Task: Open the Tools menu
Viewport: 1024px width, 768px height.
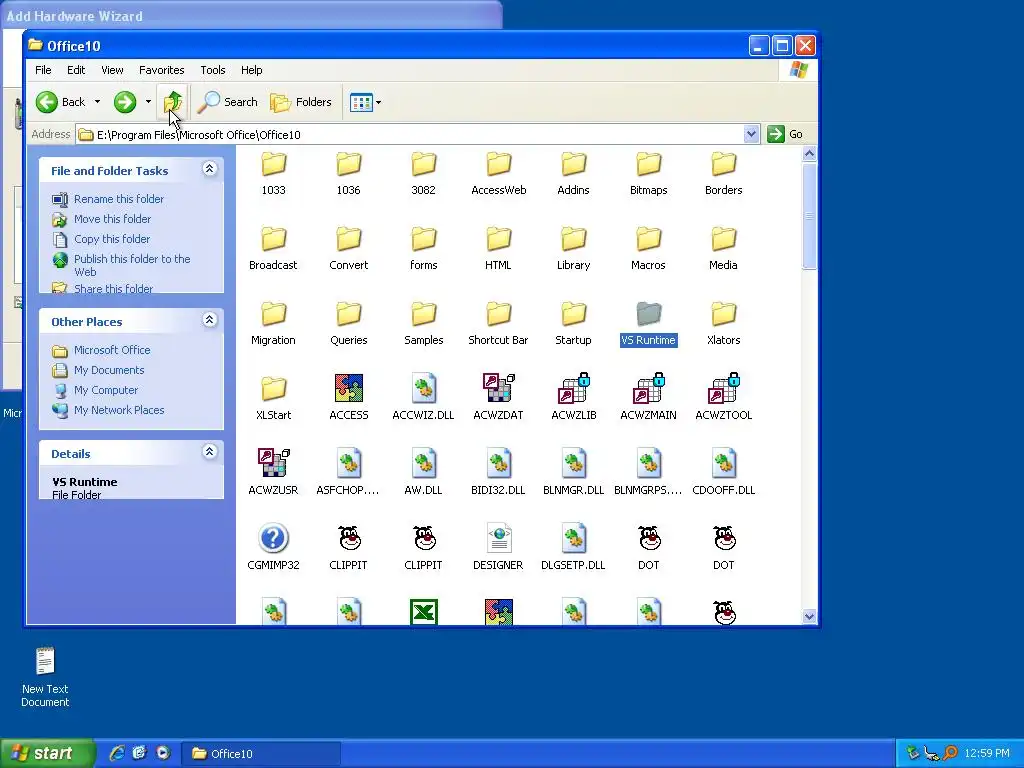Action: point(212,70)
